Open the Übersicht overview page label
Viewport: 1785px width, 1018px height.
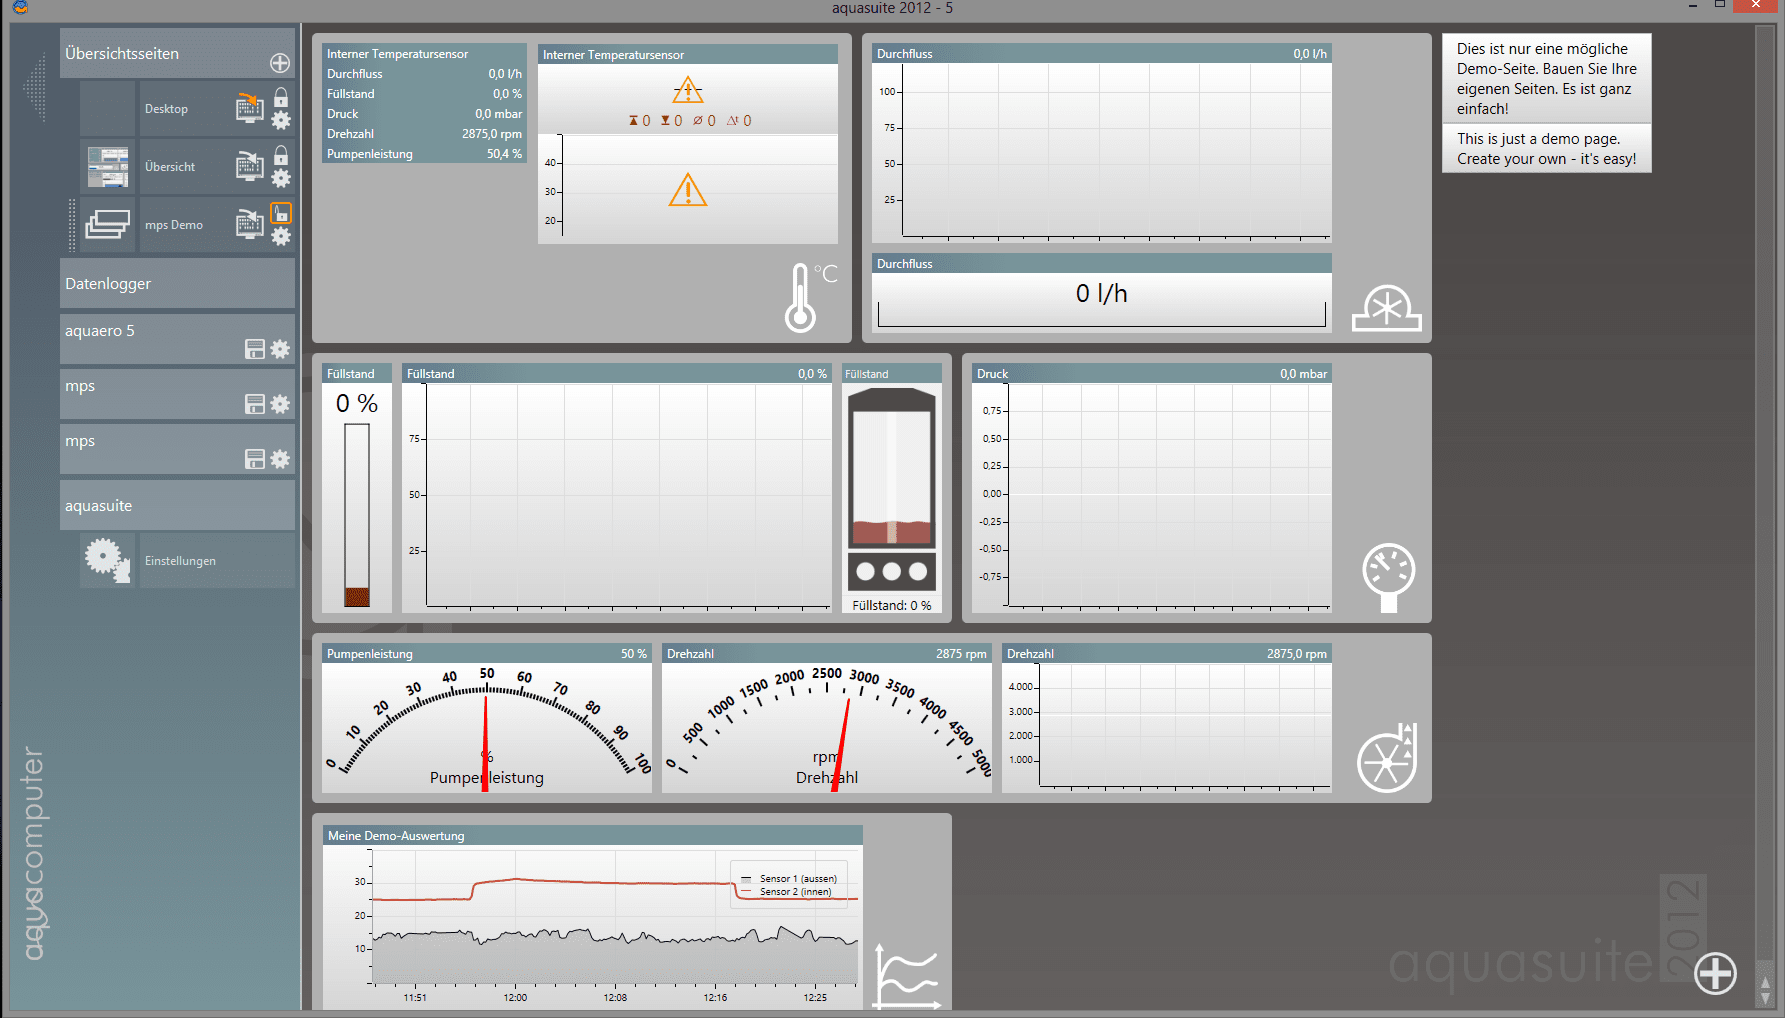(170, 167)
